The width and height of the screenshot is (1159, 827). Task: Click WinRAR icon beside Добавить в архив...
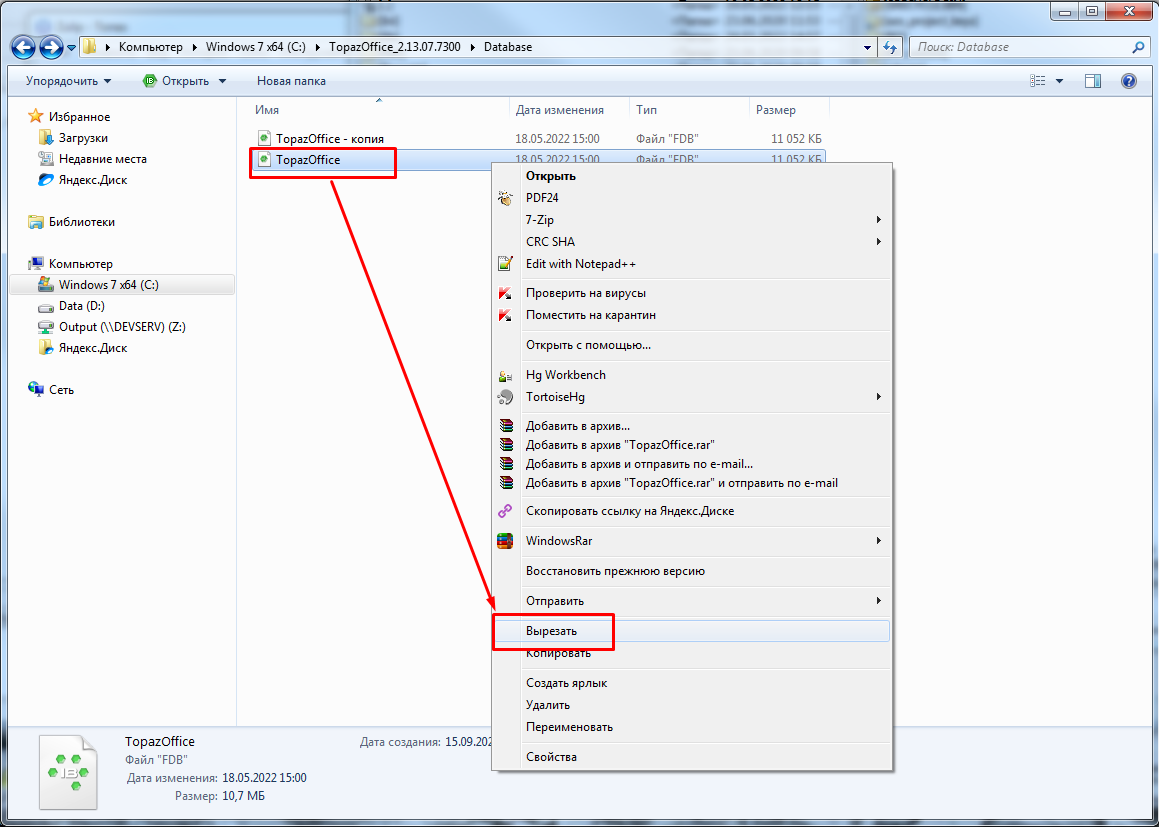pyautogui.click(x=506, y=426)
